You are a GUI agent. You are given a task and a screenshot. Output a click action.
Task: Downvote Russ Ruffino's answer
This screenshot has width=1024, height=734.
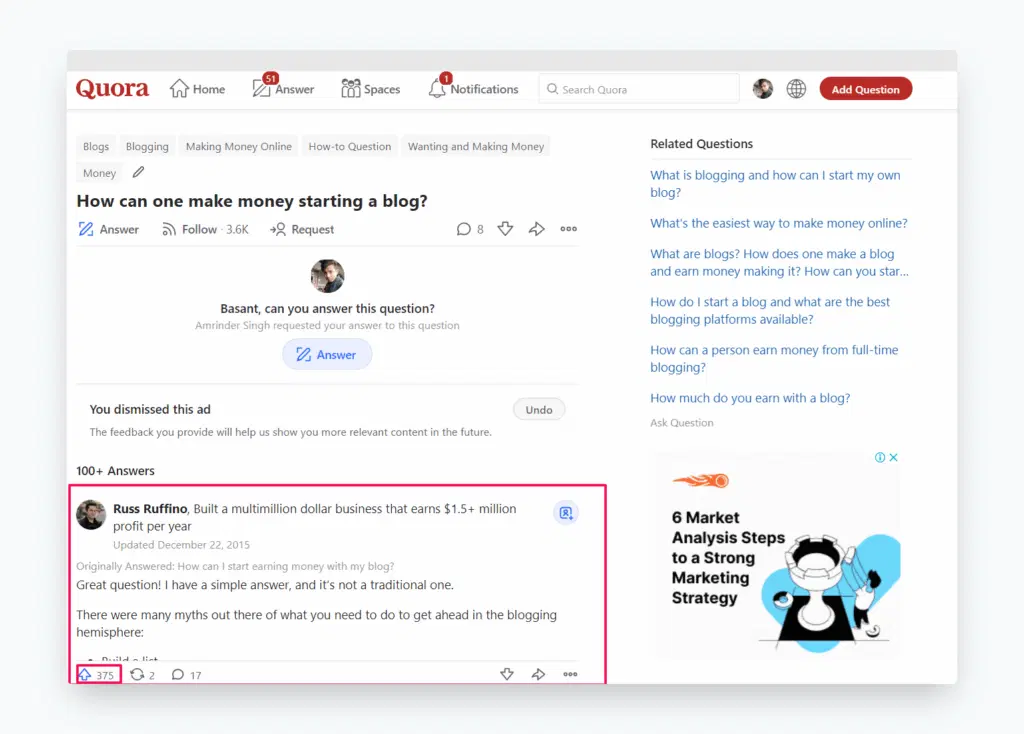click(507, 674)
